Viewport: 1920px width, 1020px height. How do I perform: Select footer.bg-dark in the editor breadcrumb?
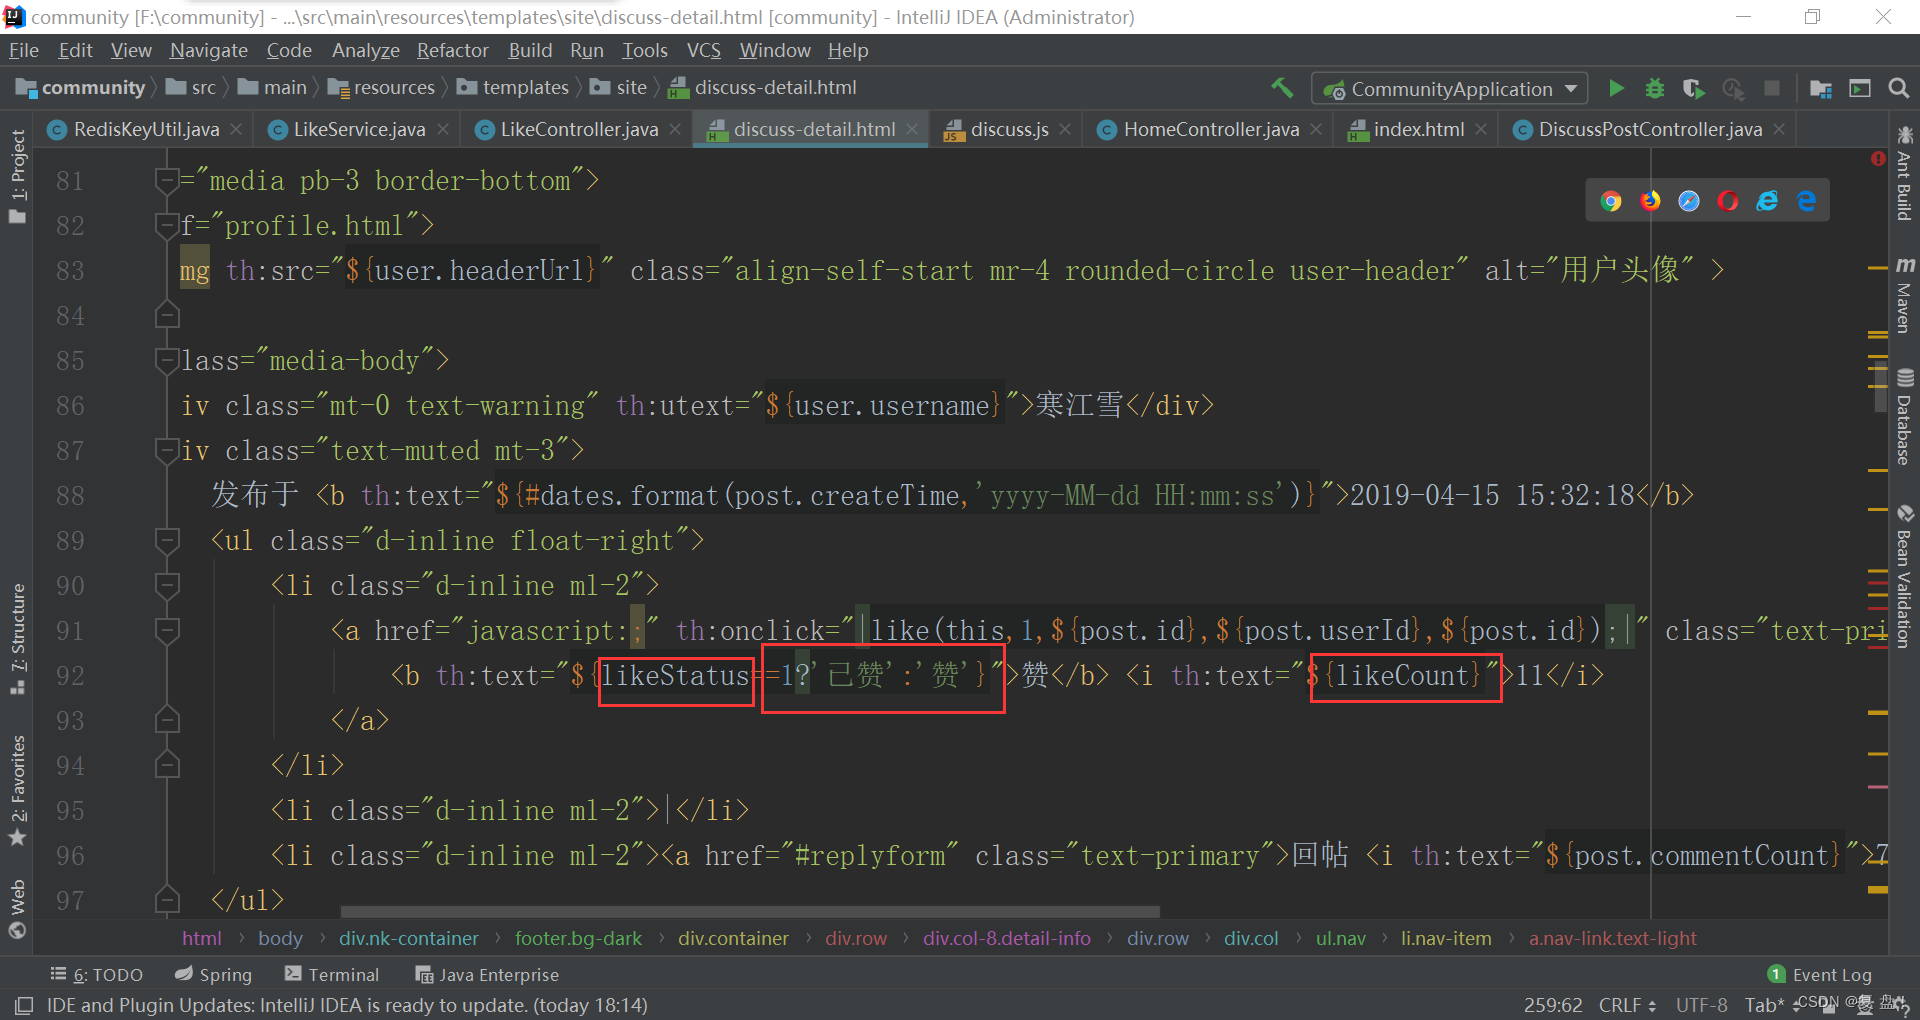click(578, 938)
